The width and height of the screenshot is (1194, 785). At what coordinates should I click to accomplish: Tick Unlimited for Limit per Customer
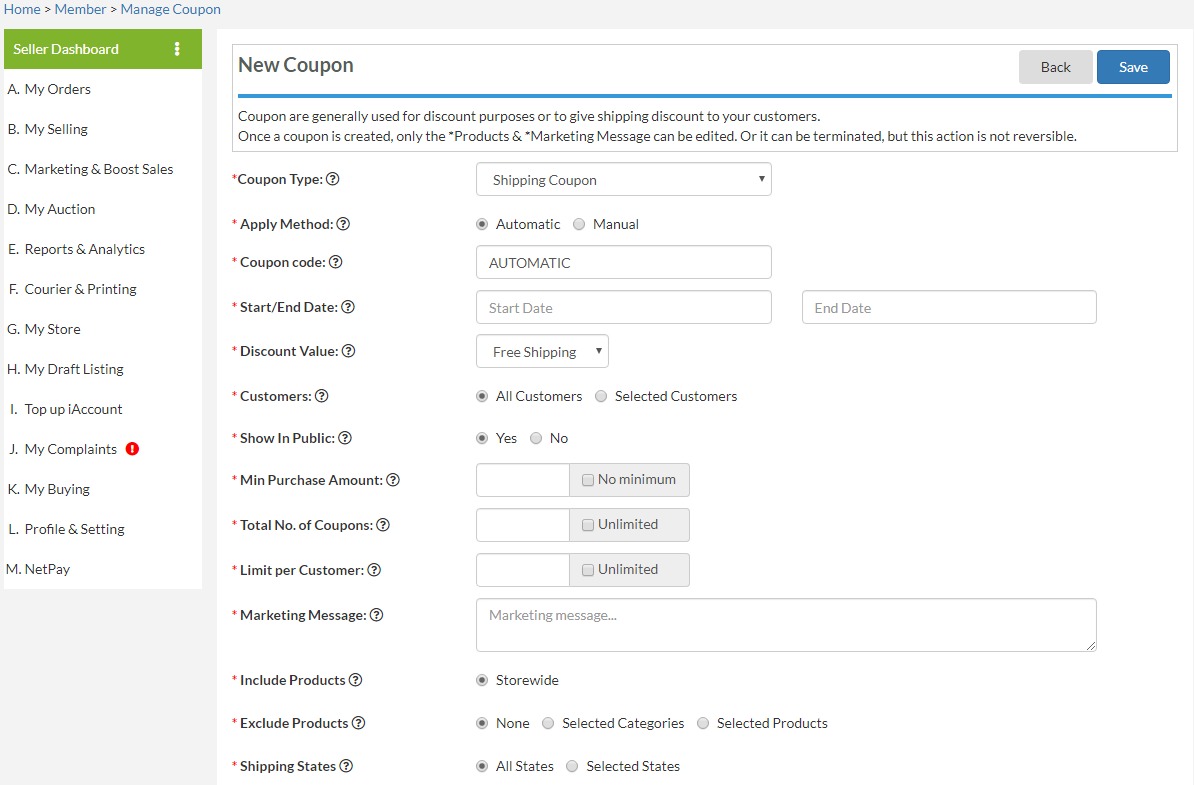pyautogui.click(x=588, y=570)
